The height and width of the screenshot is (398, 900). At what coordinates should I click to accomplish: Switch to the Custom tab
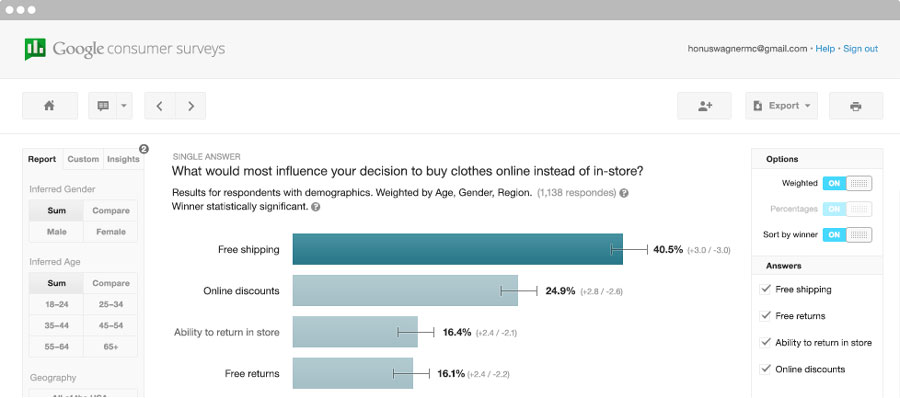83,159
